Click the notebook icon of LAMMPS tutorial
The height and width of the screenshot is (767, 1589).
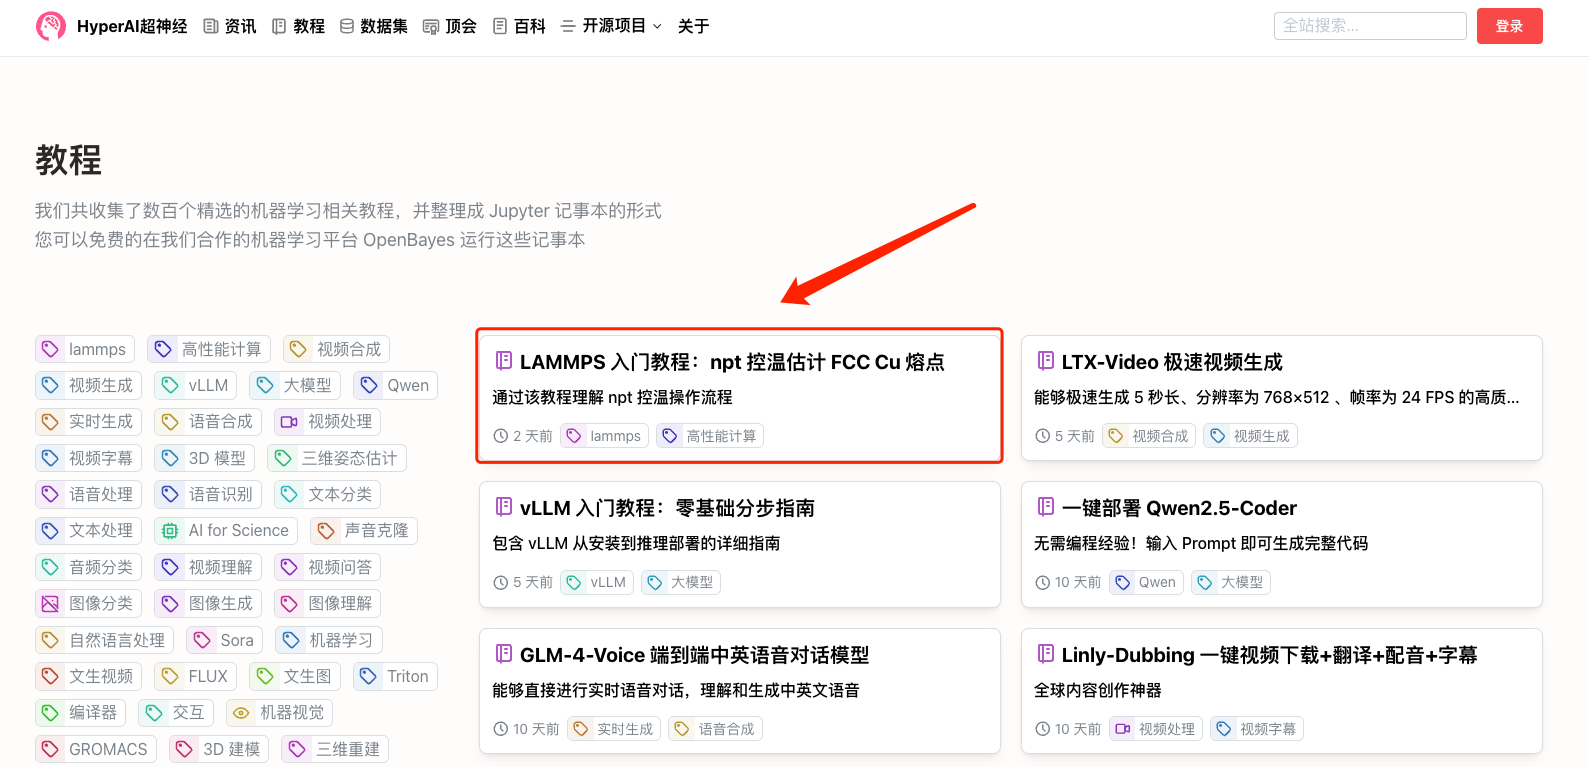pos(504,361)
